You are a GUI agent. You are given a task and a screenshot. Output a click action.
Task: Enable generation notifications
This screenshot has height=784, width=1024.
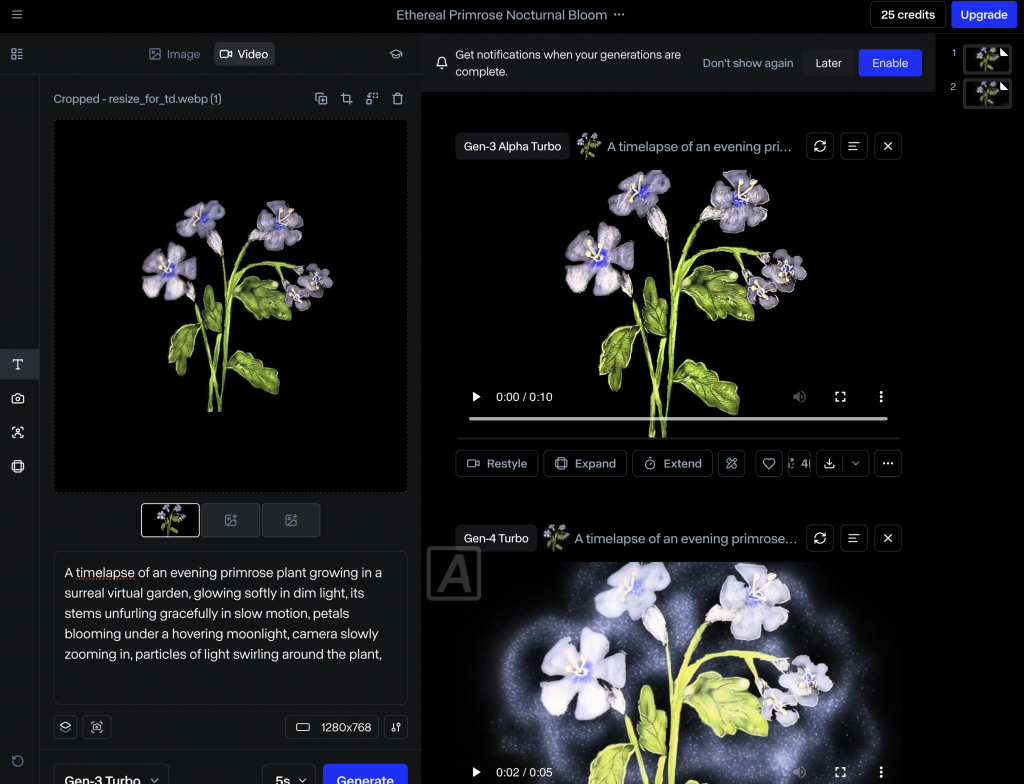pyautogui.click(x=890, y=63)
